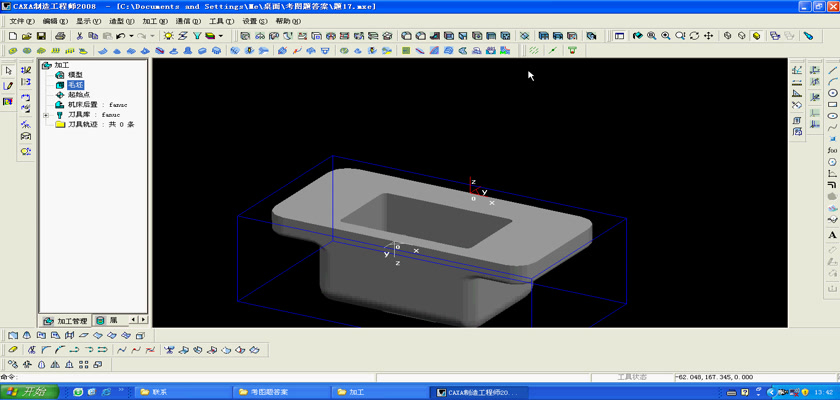Select the Circle drawing tool
This screenshot has height=400, width=840.
(832, 93)
